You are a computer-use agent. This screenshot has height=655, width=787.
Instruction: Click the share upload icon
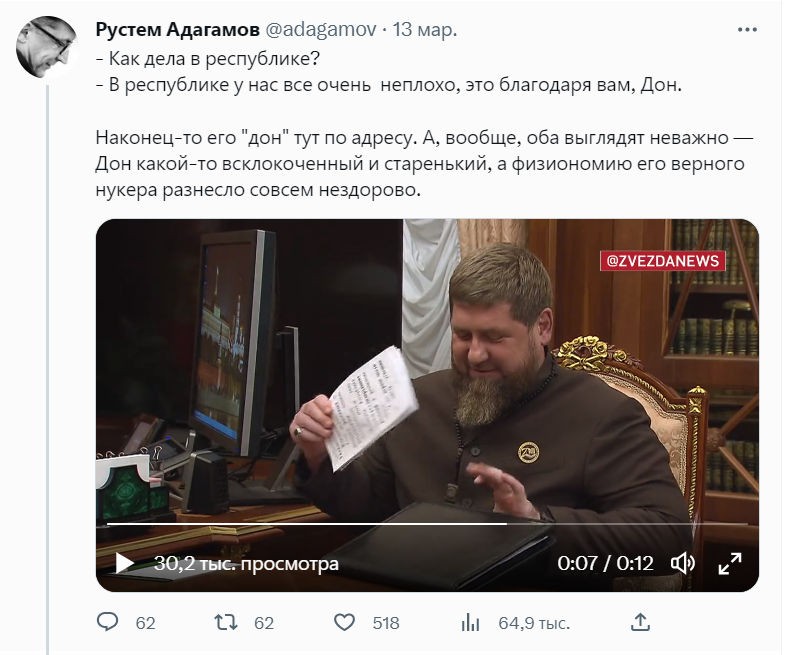pos(640,622)
